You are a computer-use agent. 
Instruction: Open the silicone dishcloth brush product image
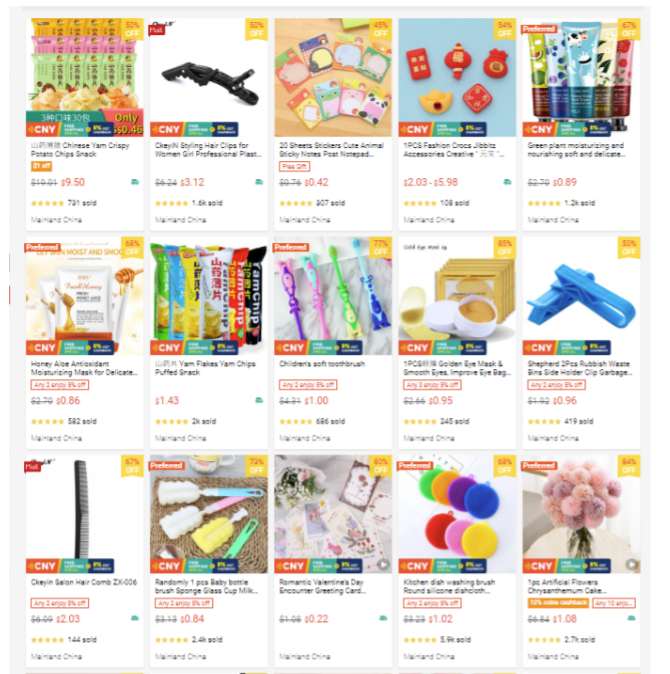457,514
